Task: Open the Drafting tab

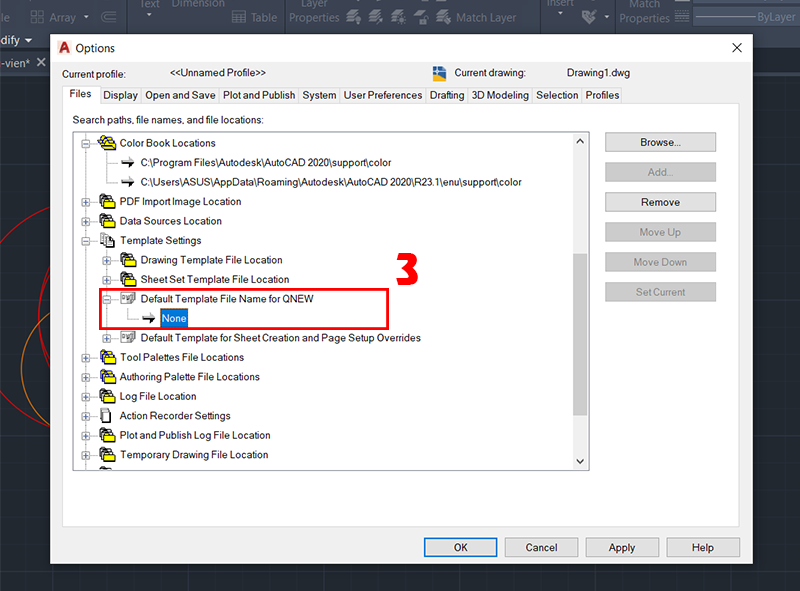Action: click(x=447, y=95)
